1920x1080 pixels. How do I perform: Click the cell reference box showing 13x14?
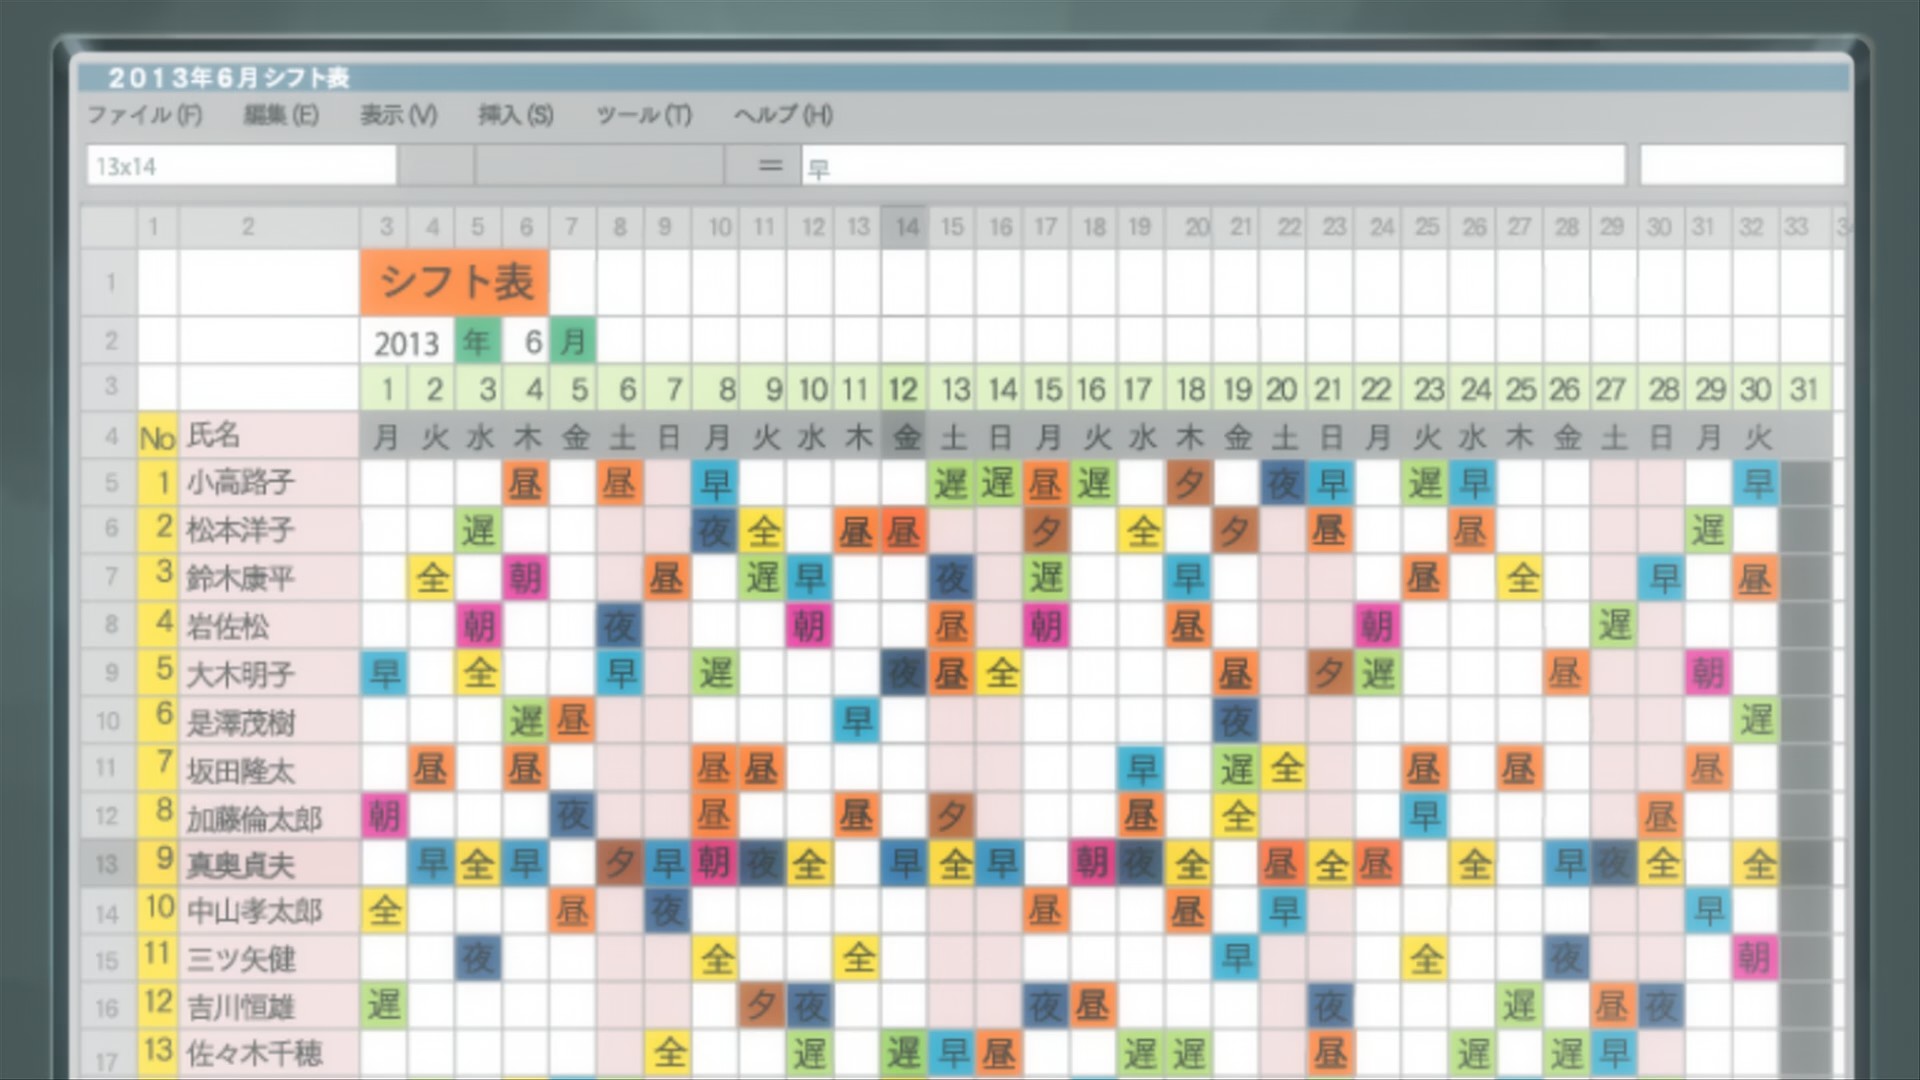pos(240,166)
